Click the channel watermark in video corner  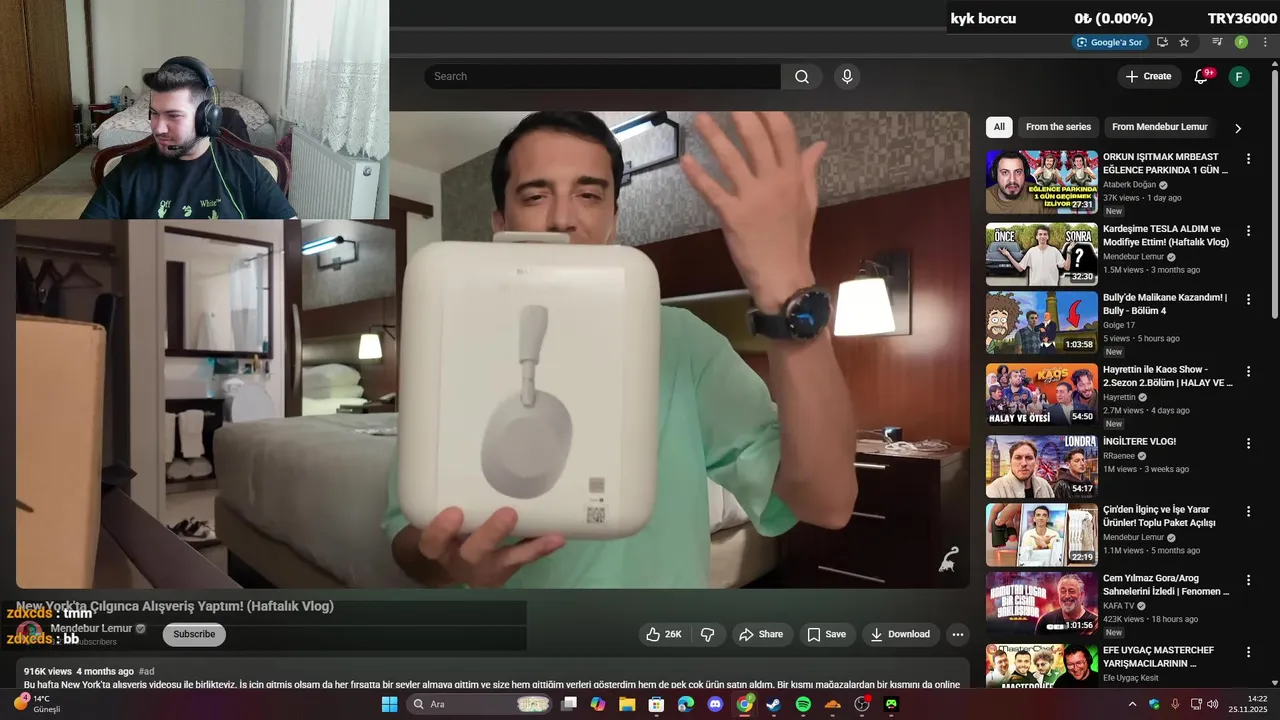948,560
